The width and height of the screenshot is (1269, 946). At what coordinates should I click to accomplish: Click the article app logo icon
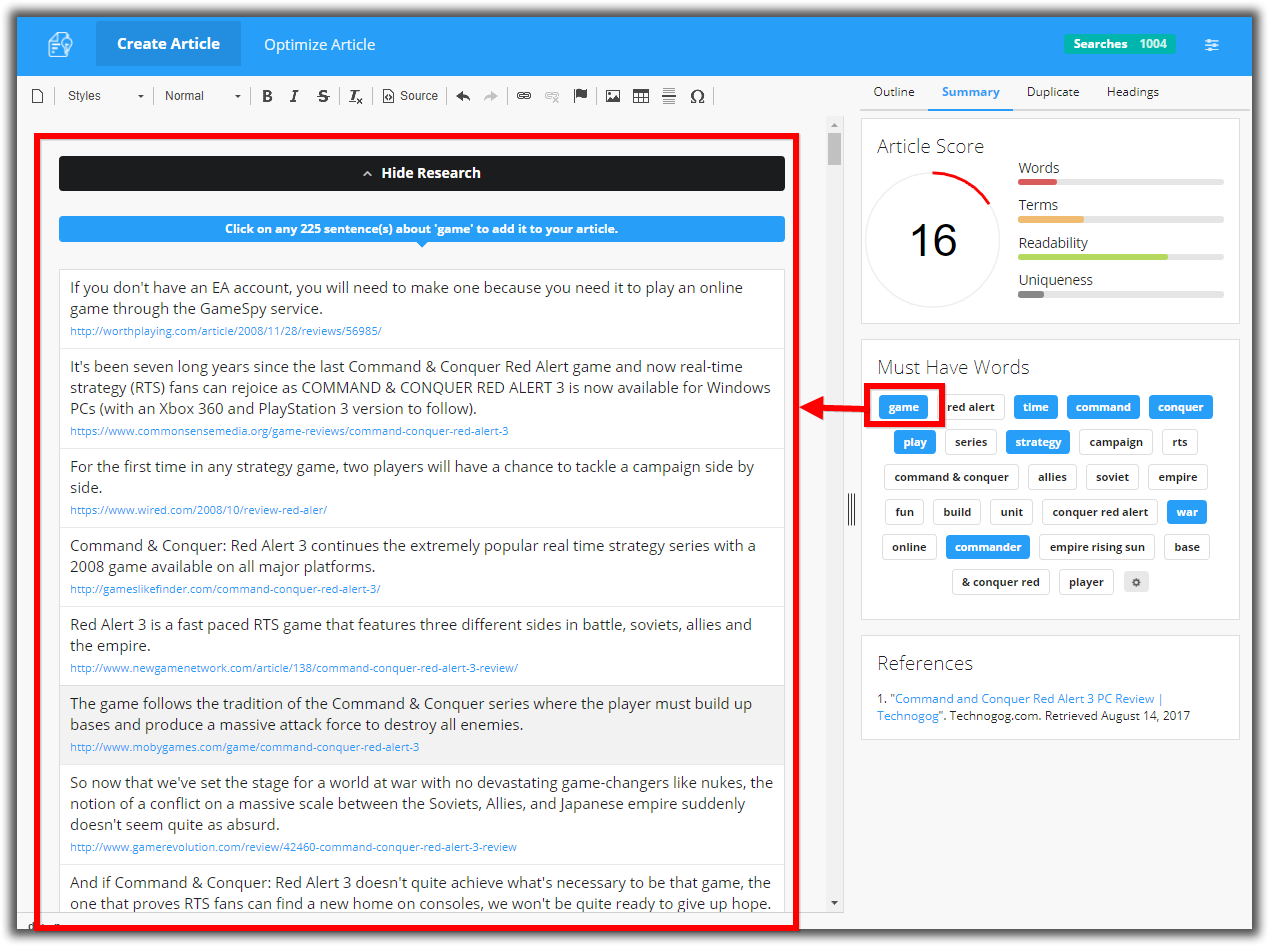click(60, 44)
